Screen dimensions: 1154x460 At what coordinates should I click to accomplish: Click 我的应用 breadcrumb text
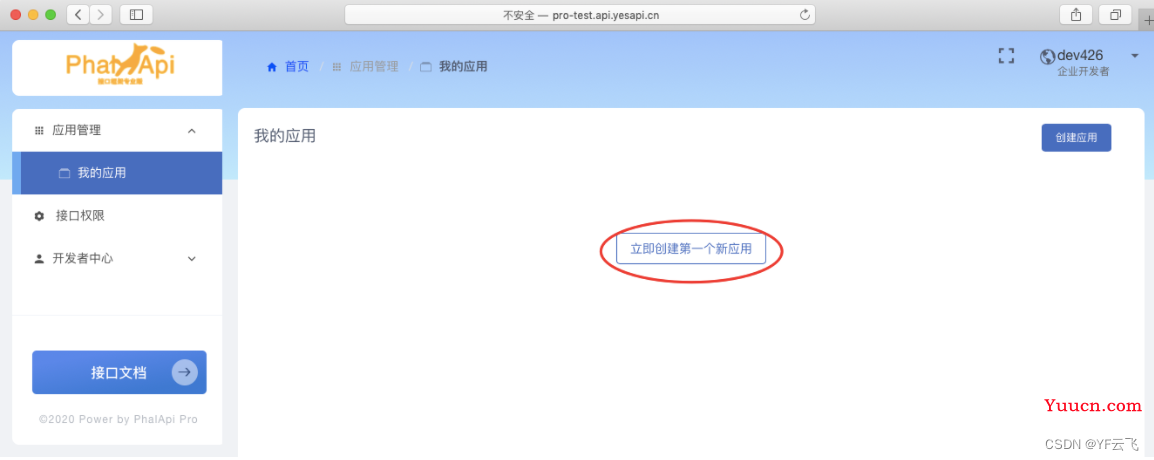[x=463, y=67]
